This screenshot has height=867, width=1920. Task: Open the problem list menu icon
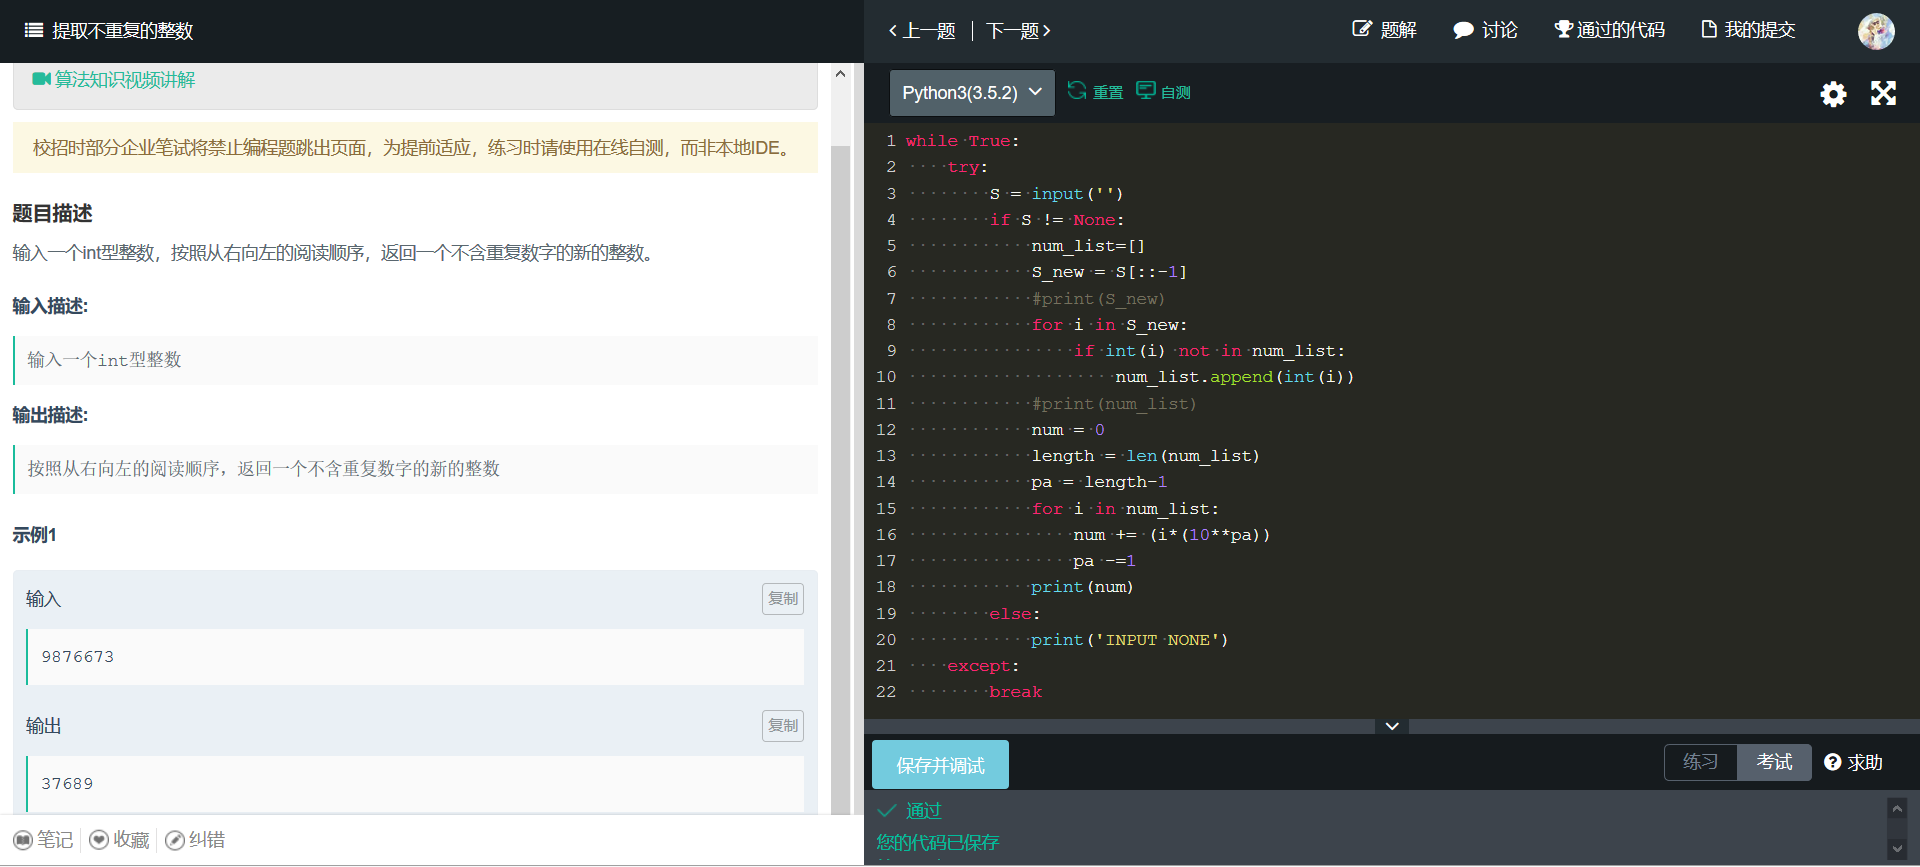click(33, 30)
